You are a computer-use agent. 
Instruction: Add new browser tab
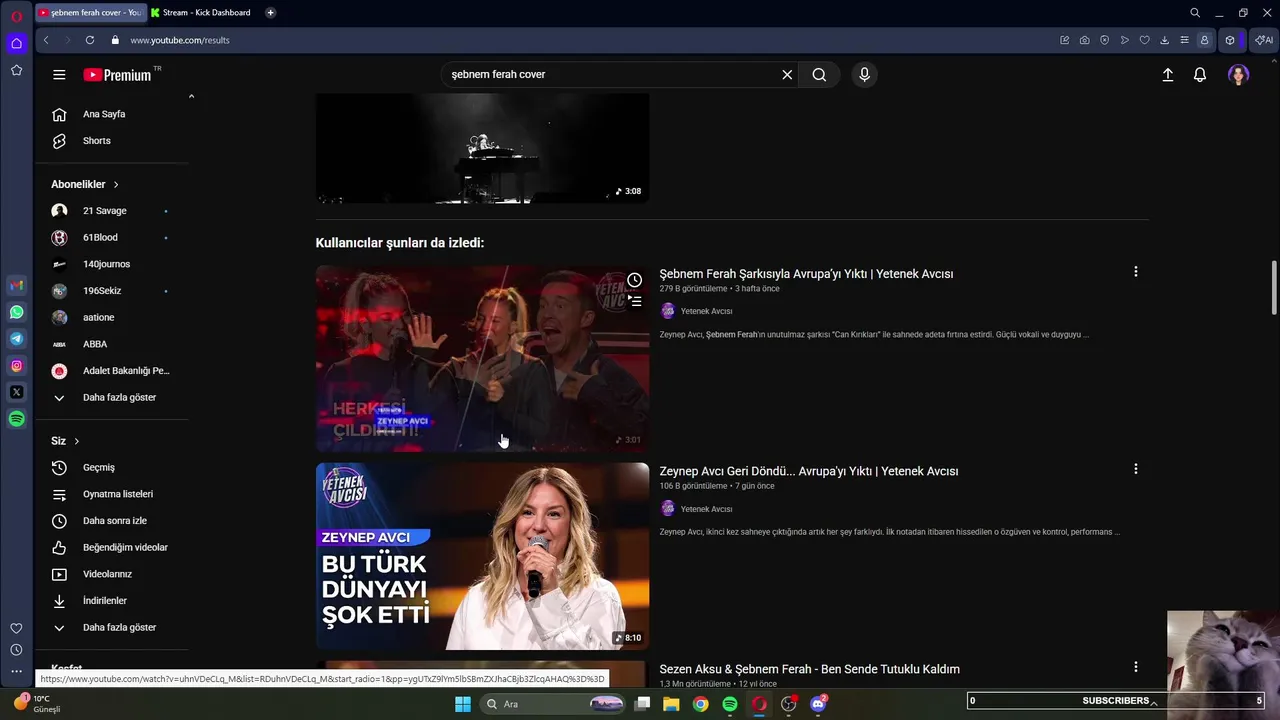pyautogui.click(x=270, y=13)
